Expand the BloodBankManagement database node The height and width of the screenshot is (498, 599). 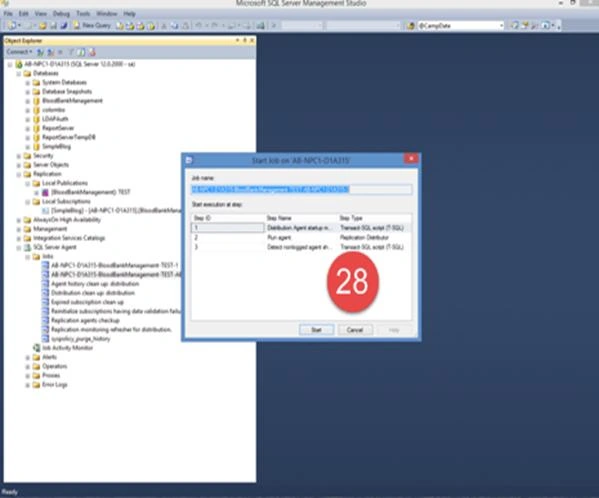click(x=28, y=101)
